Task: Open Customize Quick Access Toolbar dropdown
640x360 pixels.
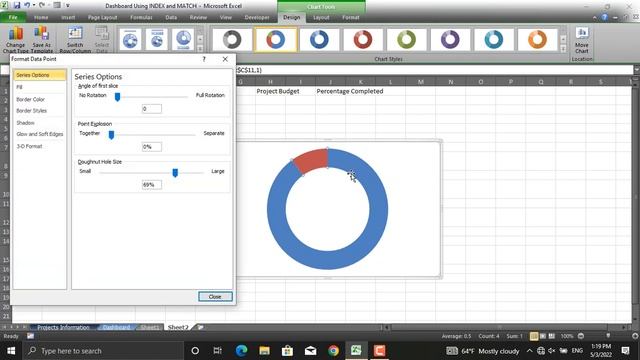Action: click(x=68, y=6)
